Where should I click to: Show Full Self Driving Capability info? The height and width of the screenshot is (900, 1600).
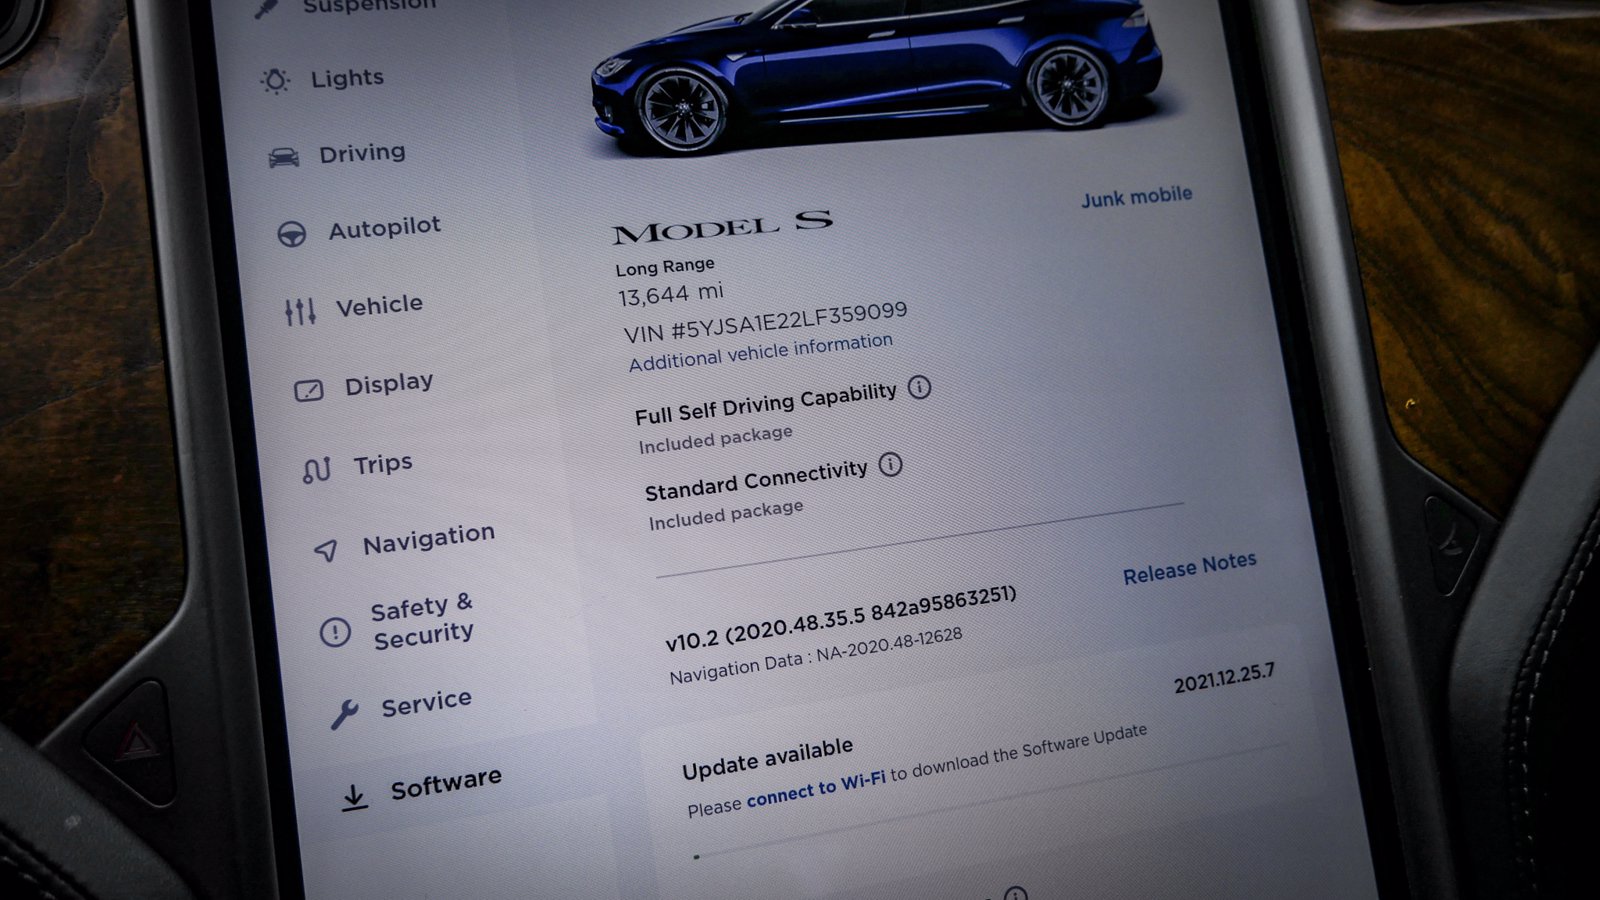click(919, 387)
